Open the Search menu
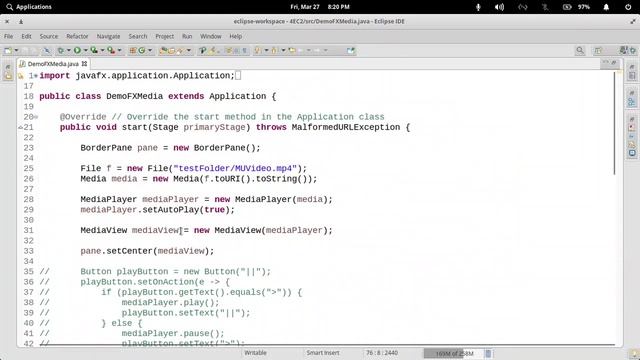 pos(138,36)
